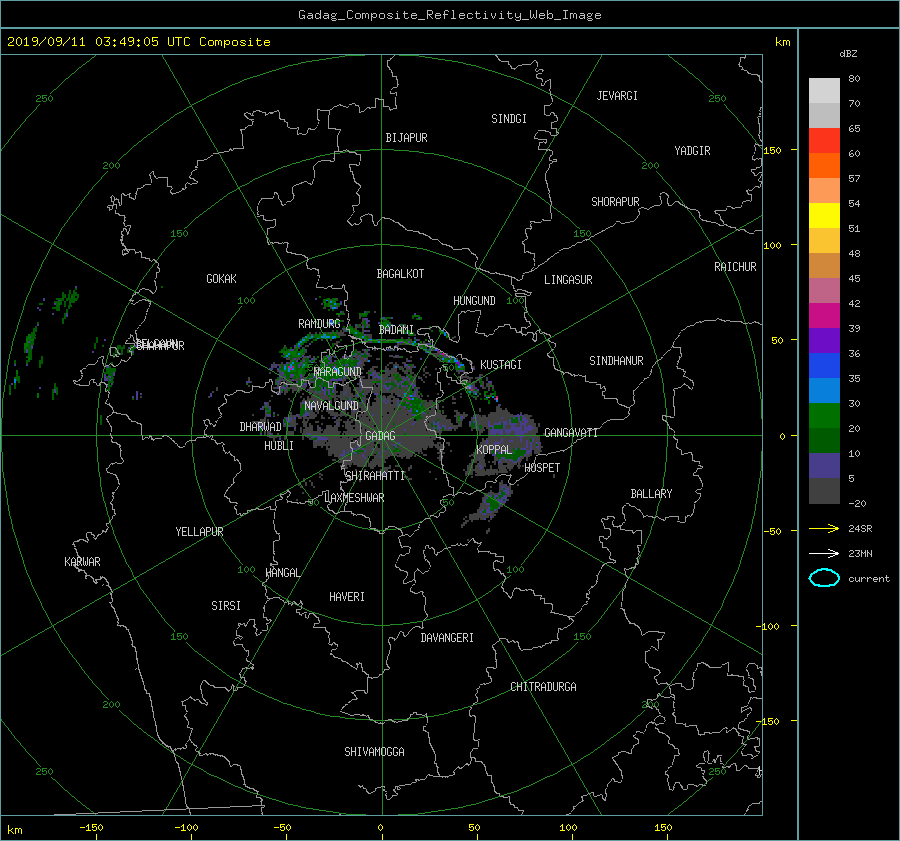Viewport: 900px width, 841px height.
Task: Click the SHORAPUR city label
Action: [x=615, y=202]
